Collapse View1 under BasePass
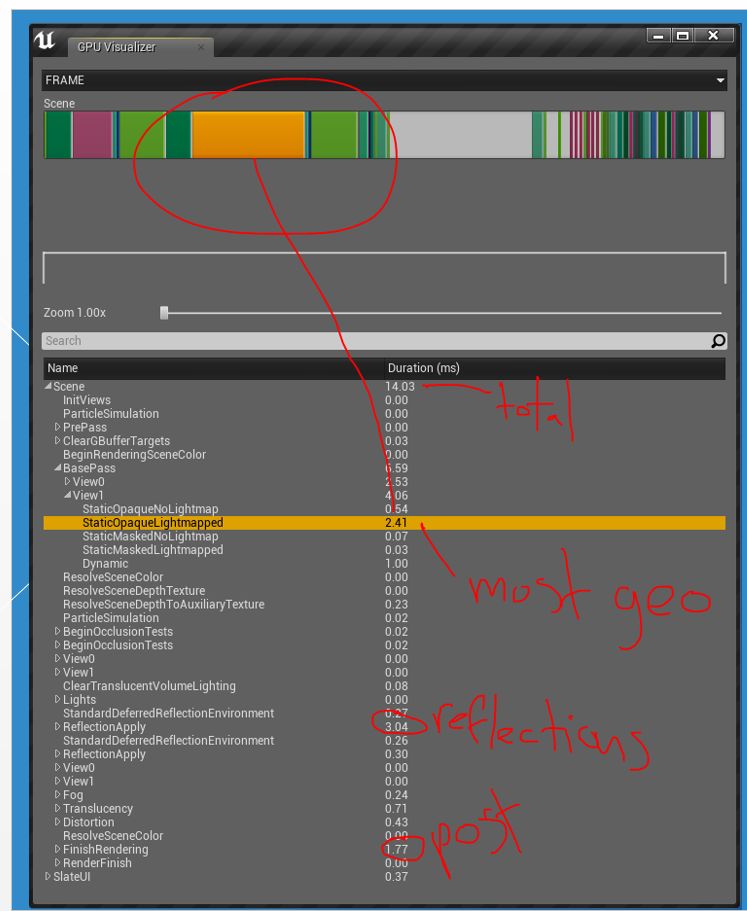 pyautogui.click(x=67, y=495)
